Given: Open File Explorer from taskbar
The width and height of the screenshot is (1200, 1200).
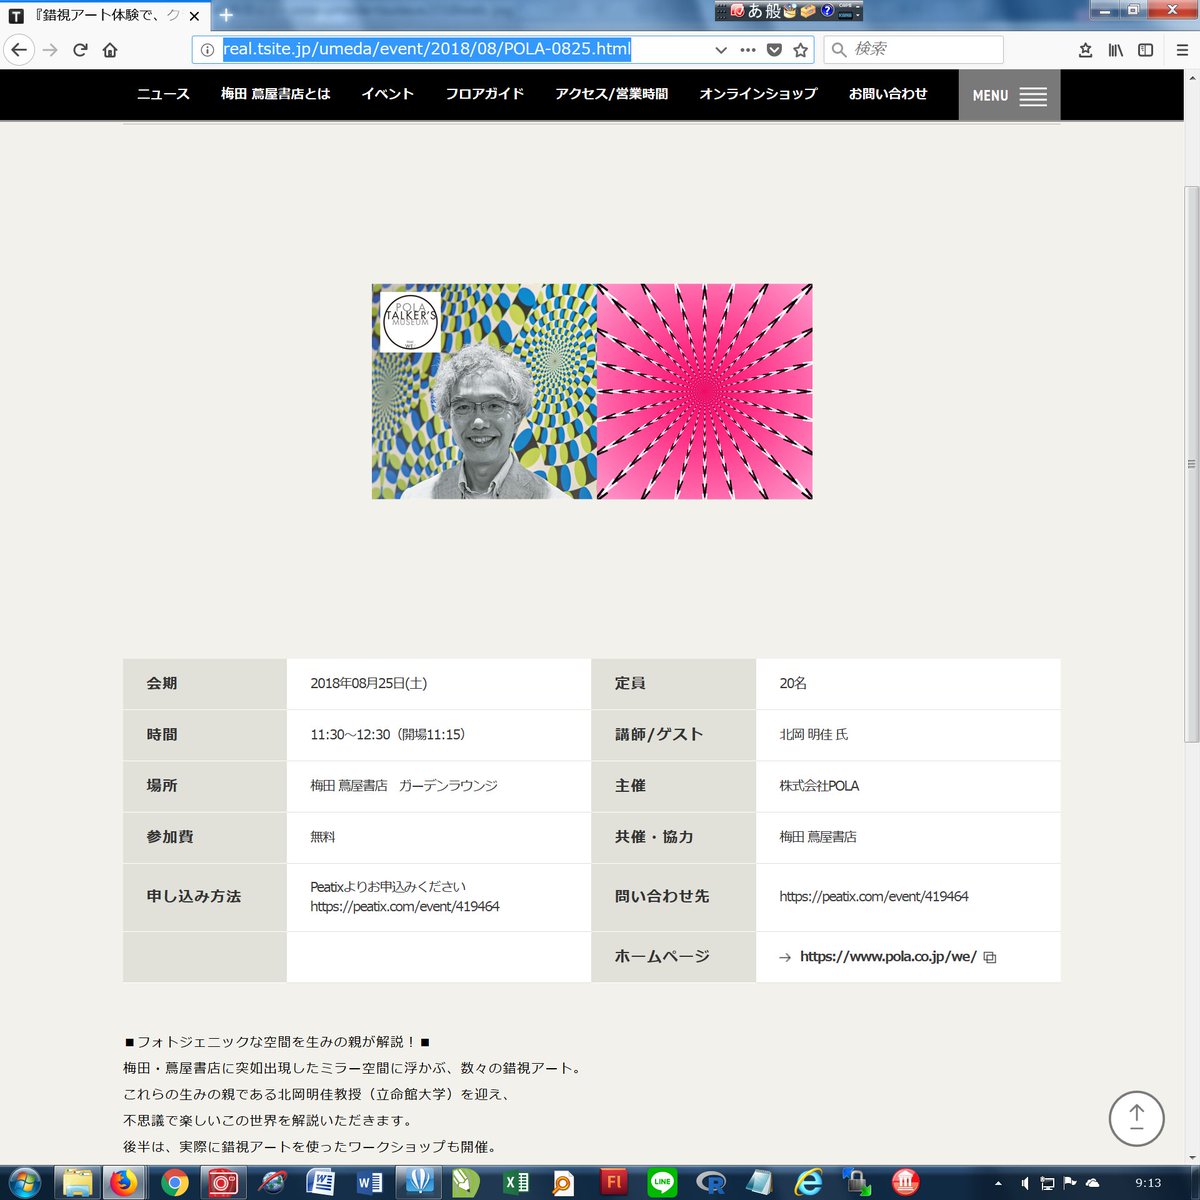Looking at the screenshot, I should (x=77, y=1183).
